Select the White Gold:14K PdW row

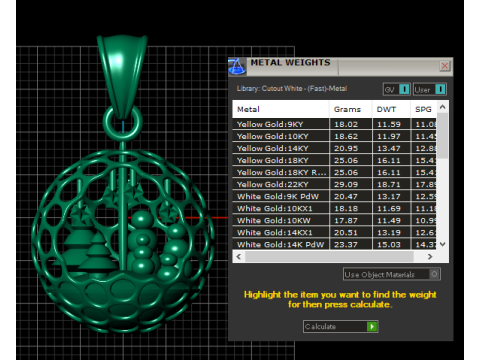click(334, 244)
